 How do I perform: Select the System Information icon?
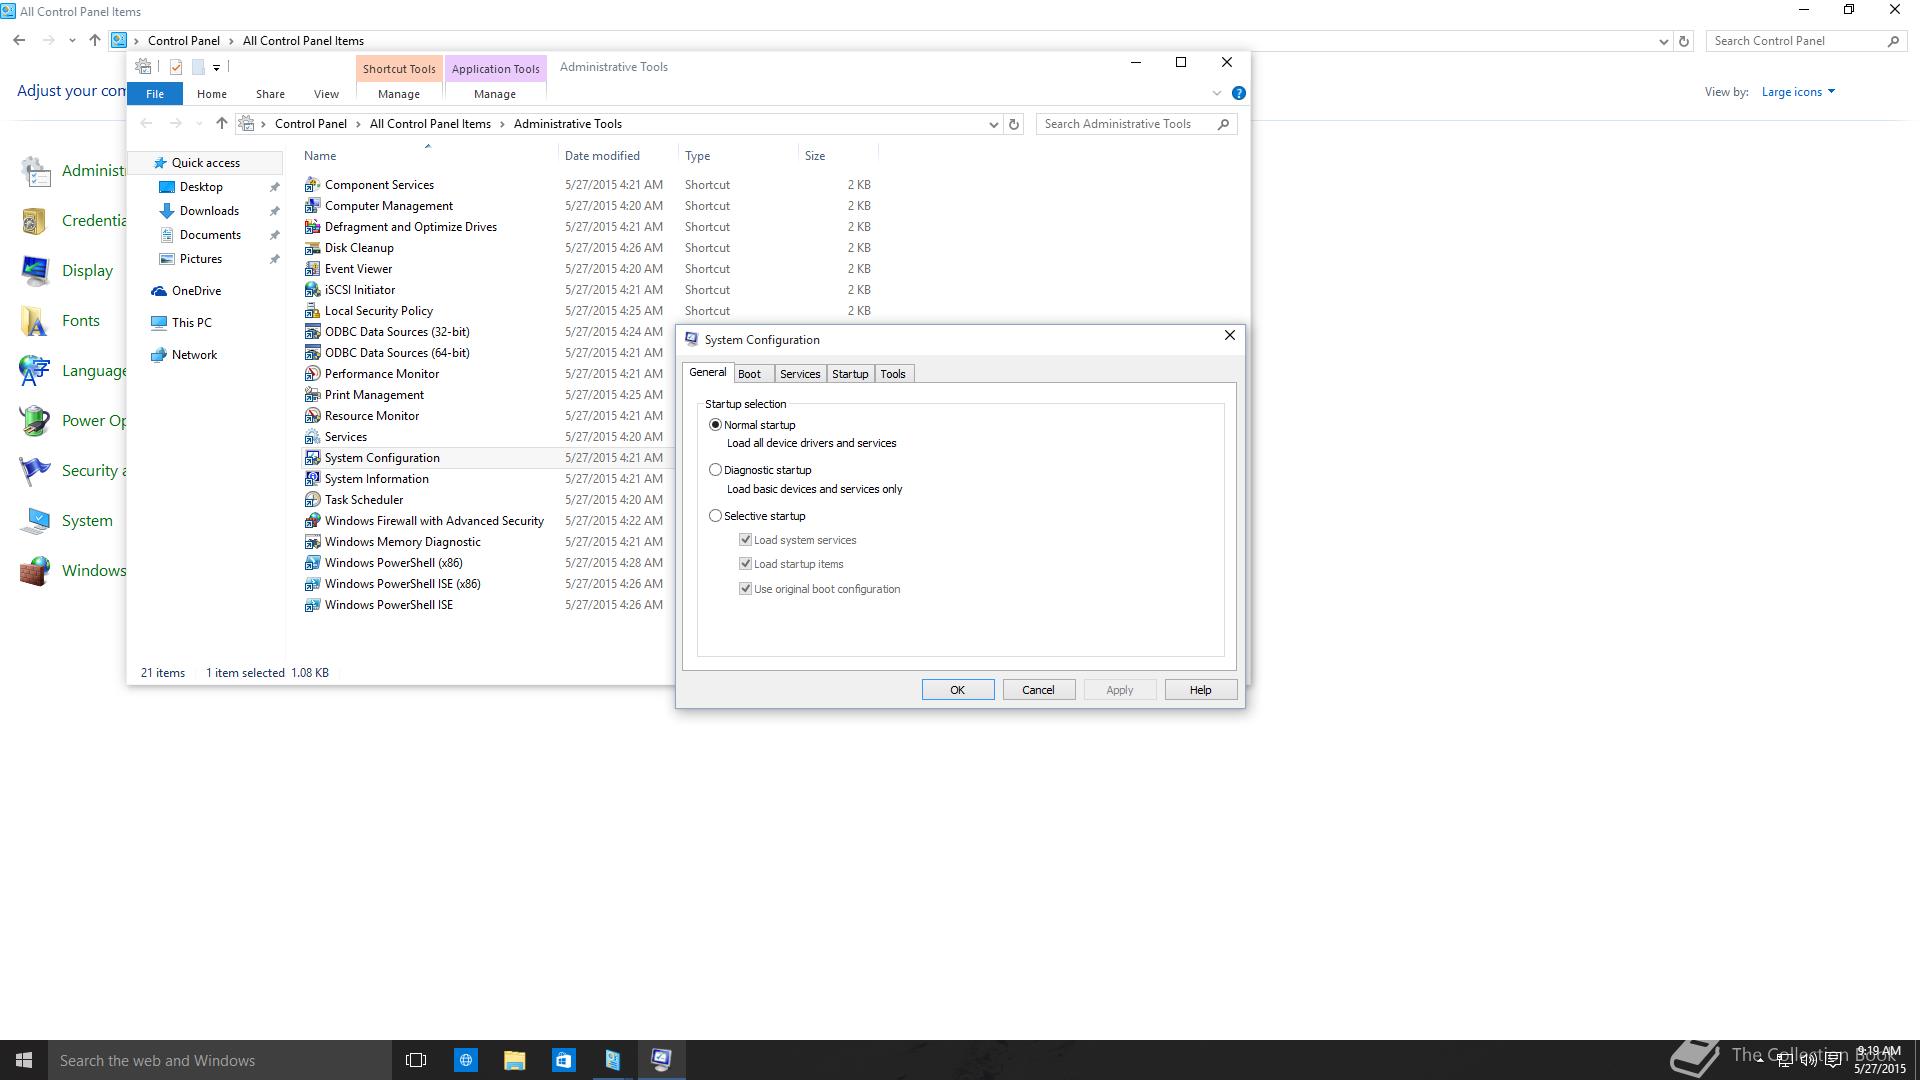pyautogui.click(x=312, y=479)
